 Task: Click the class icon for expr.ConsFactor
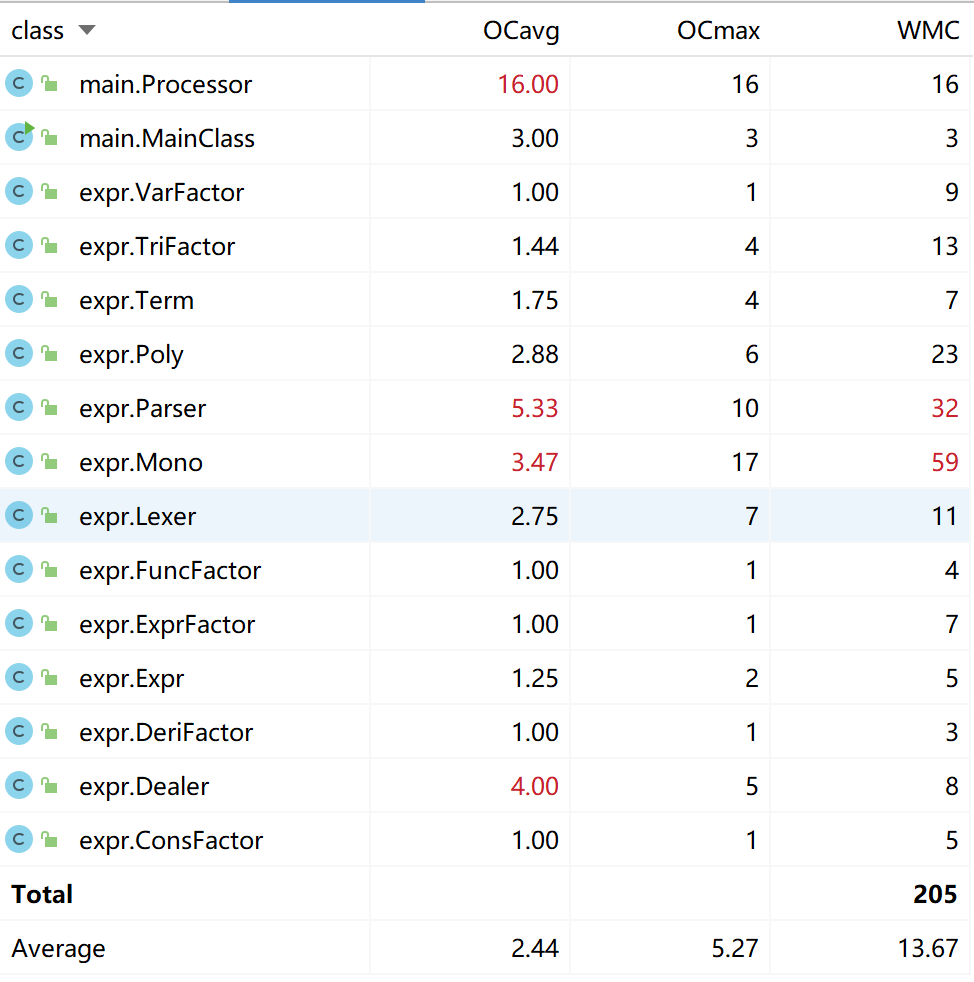[x=19, y=839]
